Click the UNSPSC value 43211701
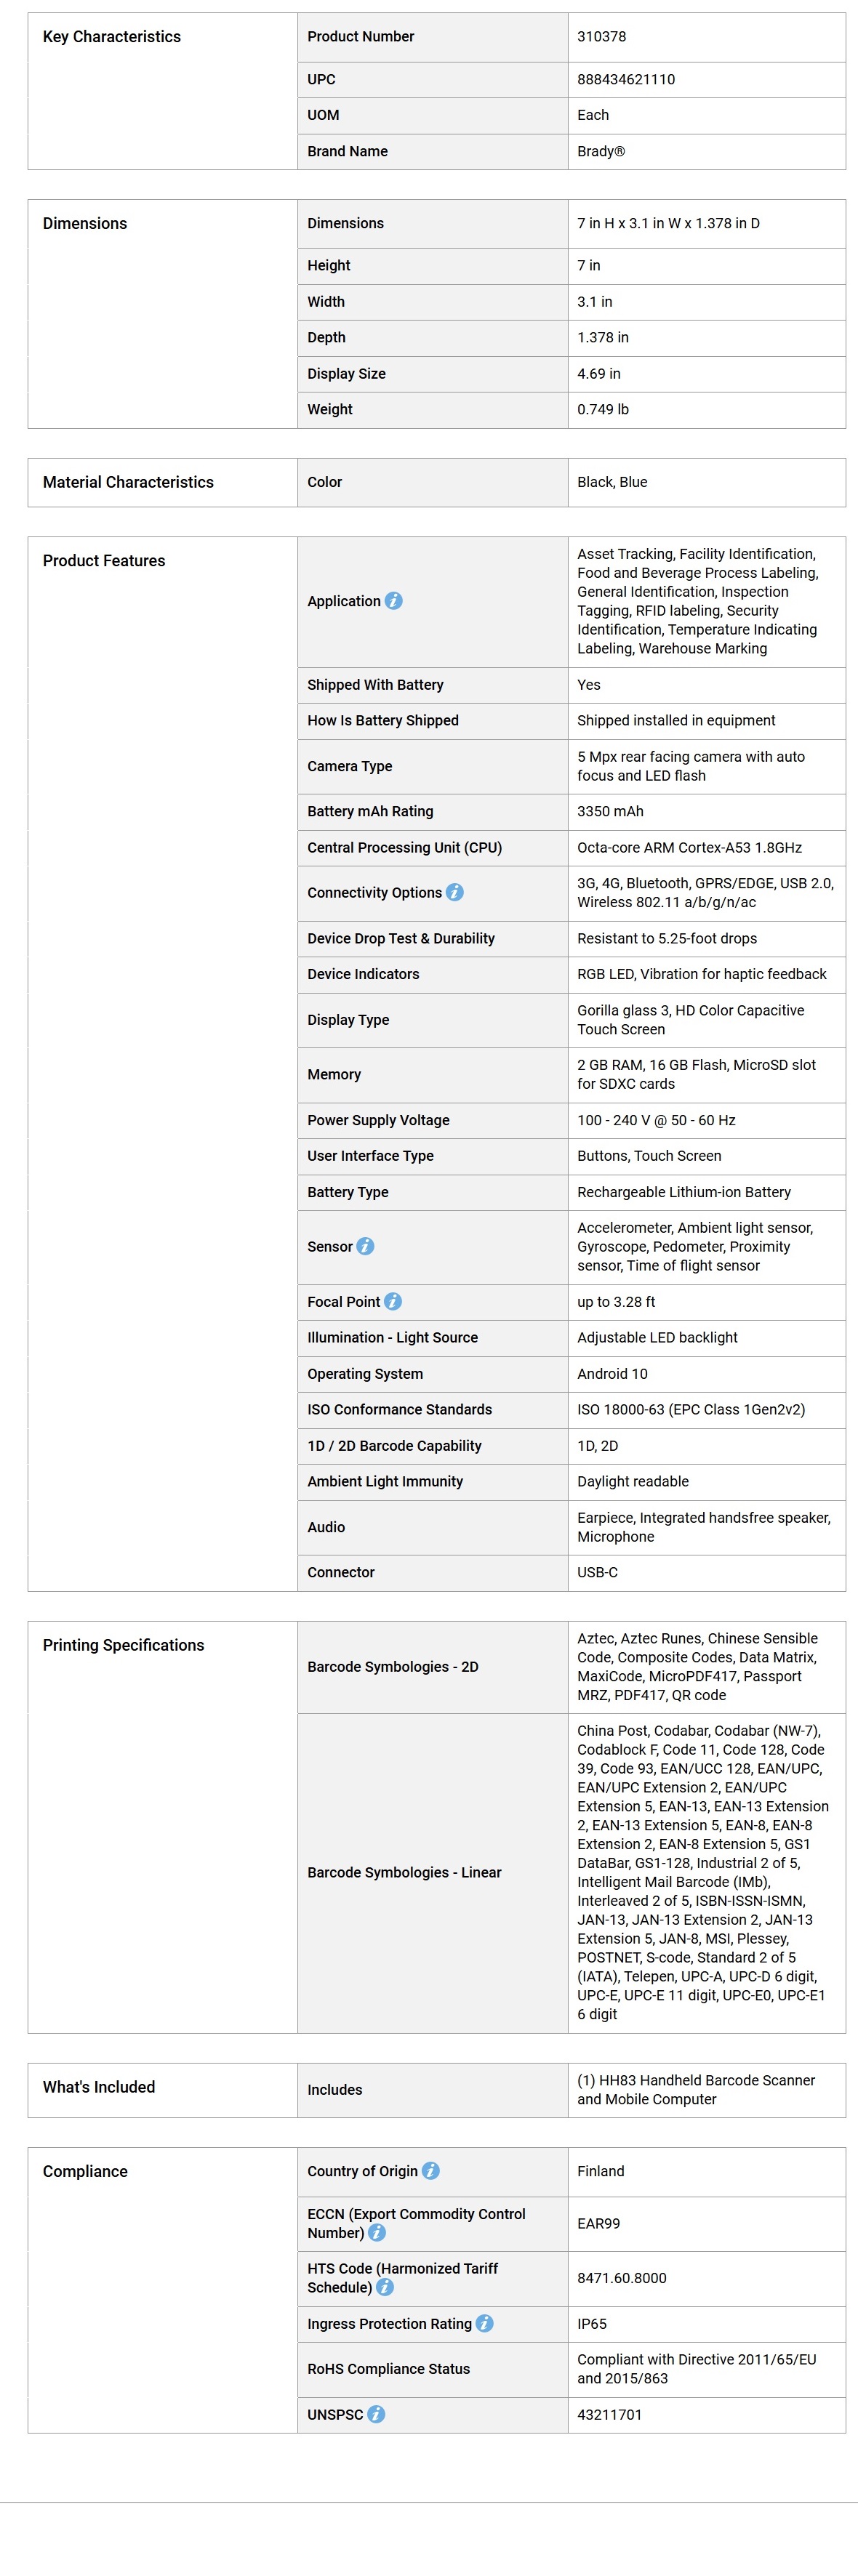 [609, 2414]
